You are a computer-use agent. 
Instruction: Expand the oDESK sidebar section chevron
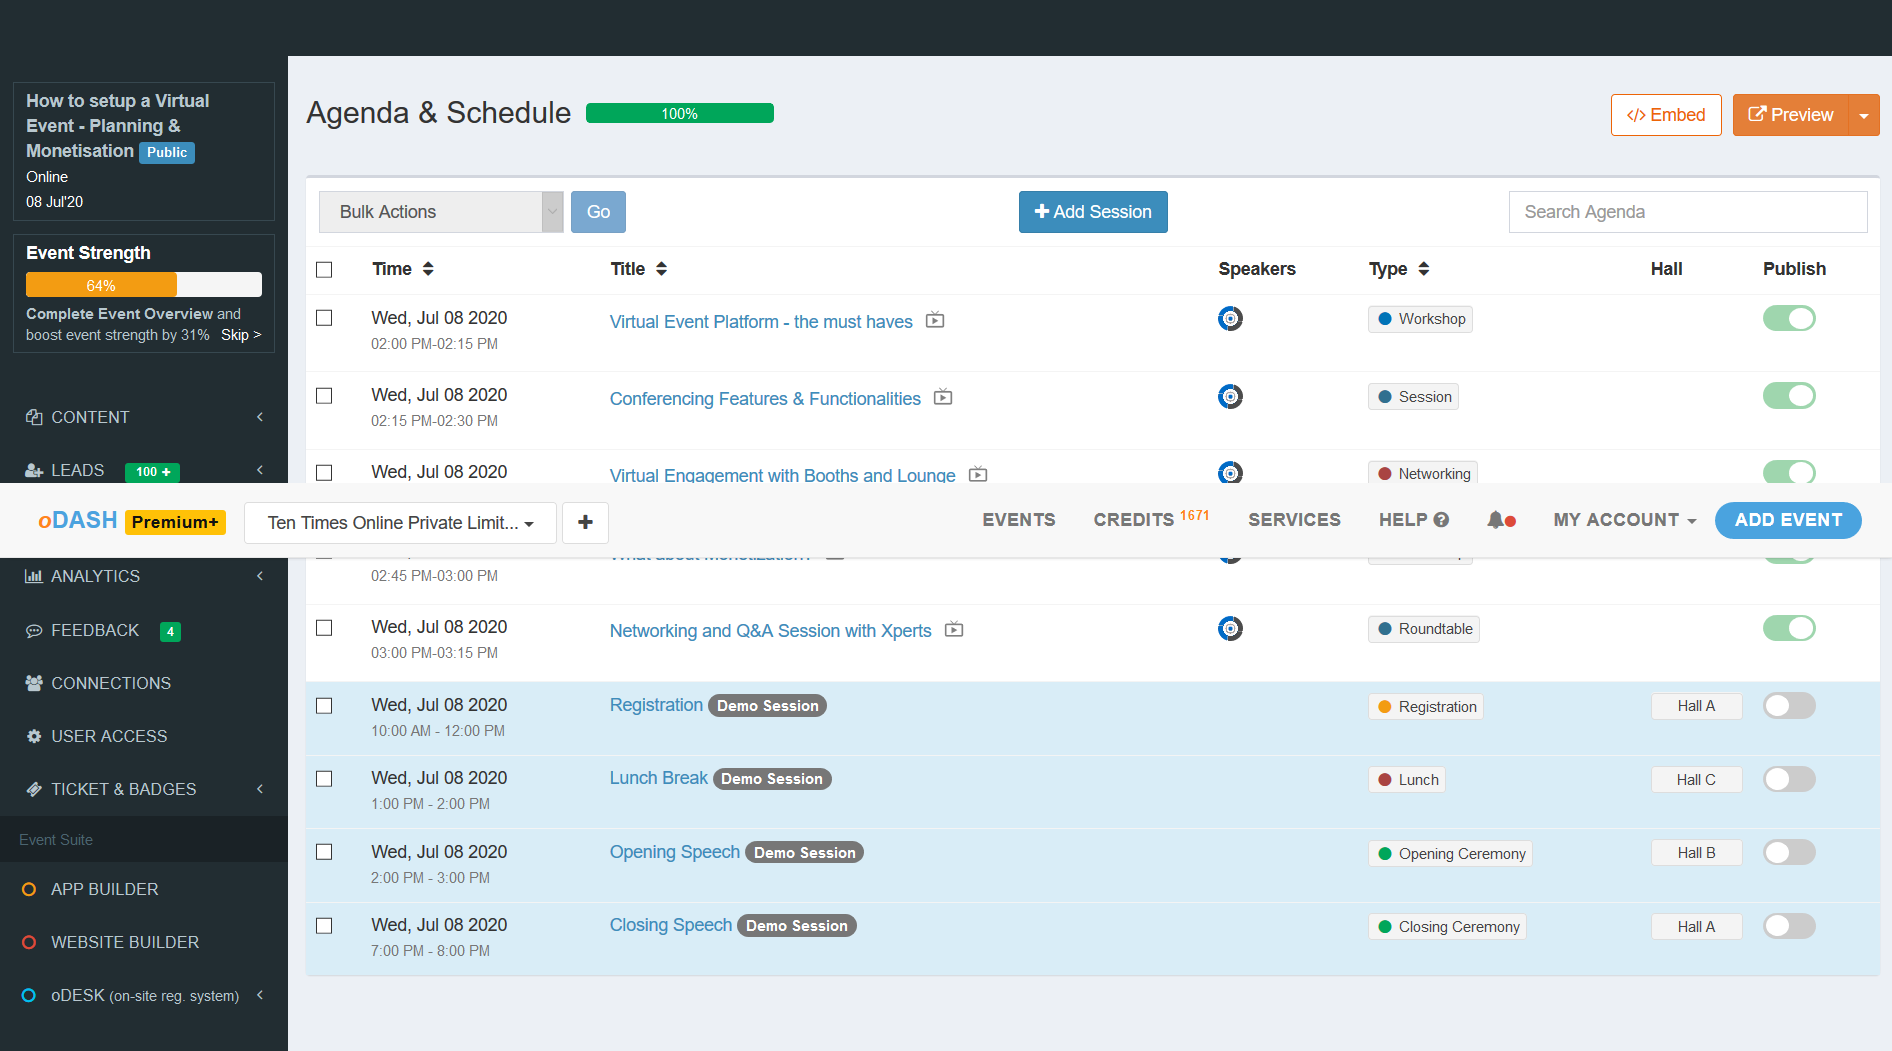coord(260,995)
